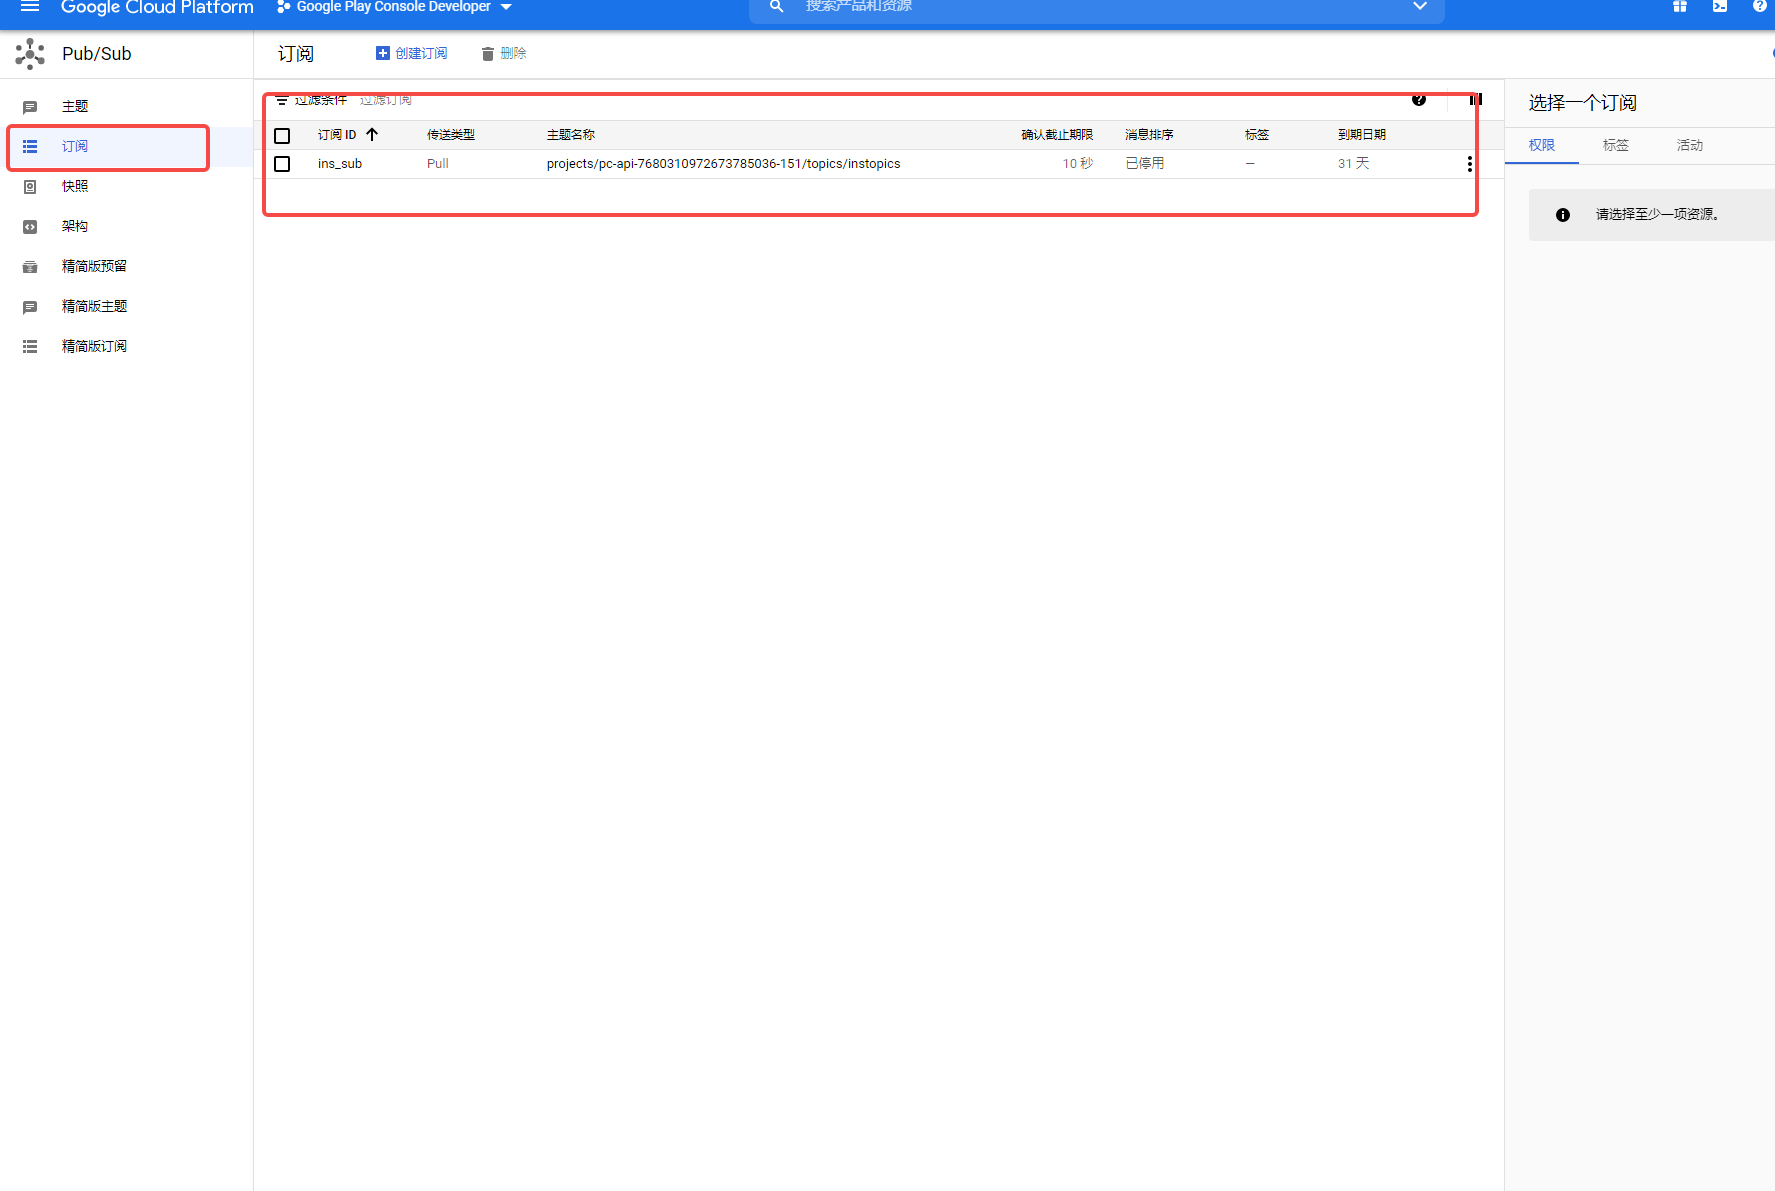This screenshot has height=1191, width=1775.
Task: Click the filter help question icon
Action: [1419, 99]
